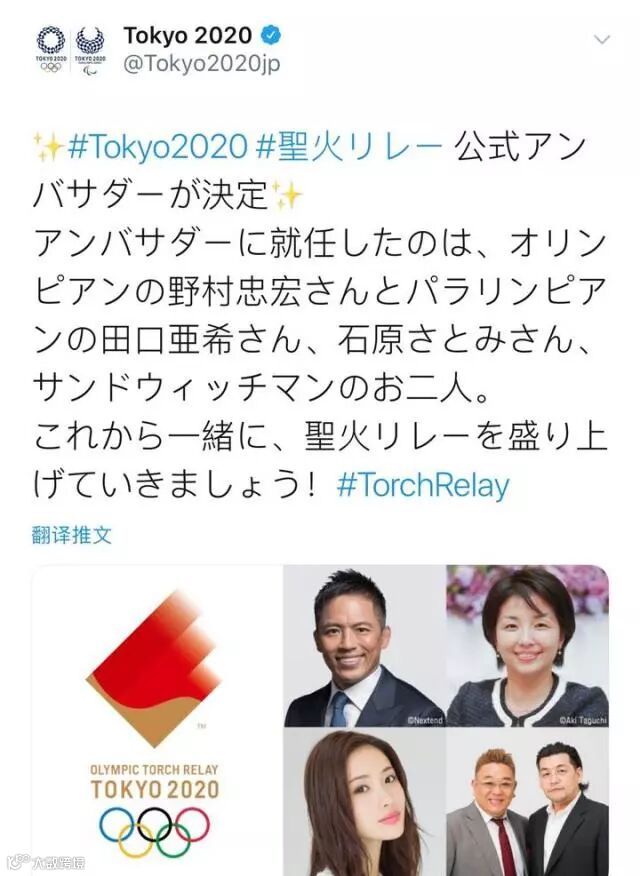Open the Tokyo 2020 Olympic emblem avatar
Viewport: 640px width, 876px height.
coord(51,50)
